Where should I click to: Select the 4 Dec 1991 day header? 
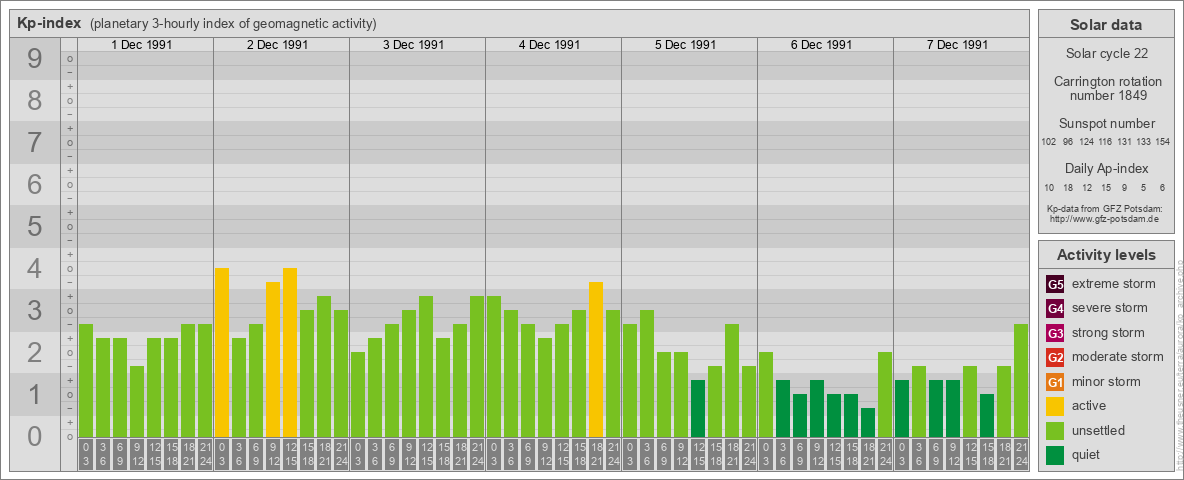(550, 45)
